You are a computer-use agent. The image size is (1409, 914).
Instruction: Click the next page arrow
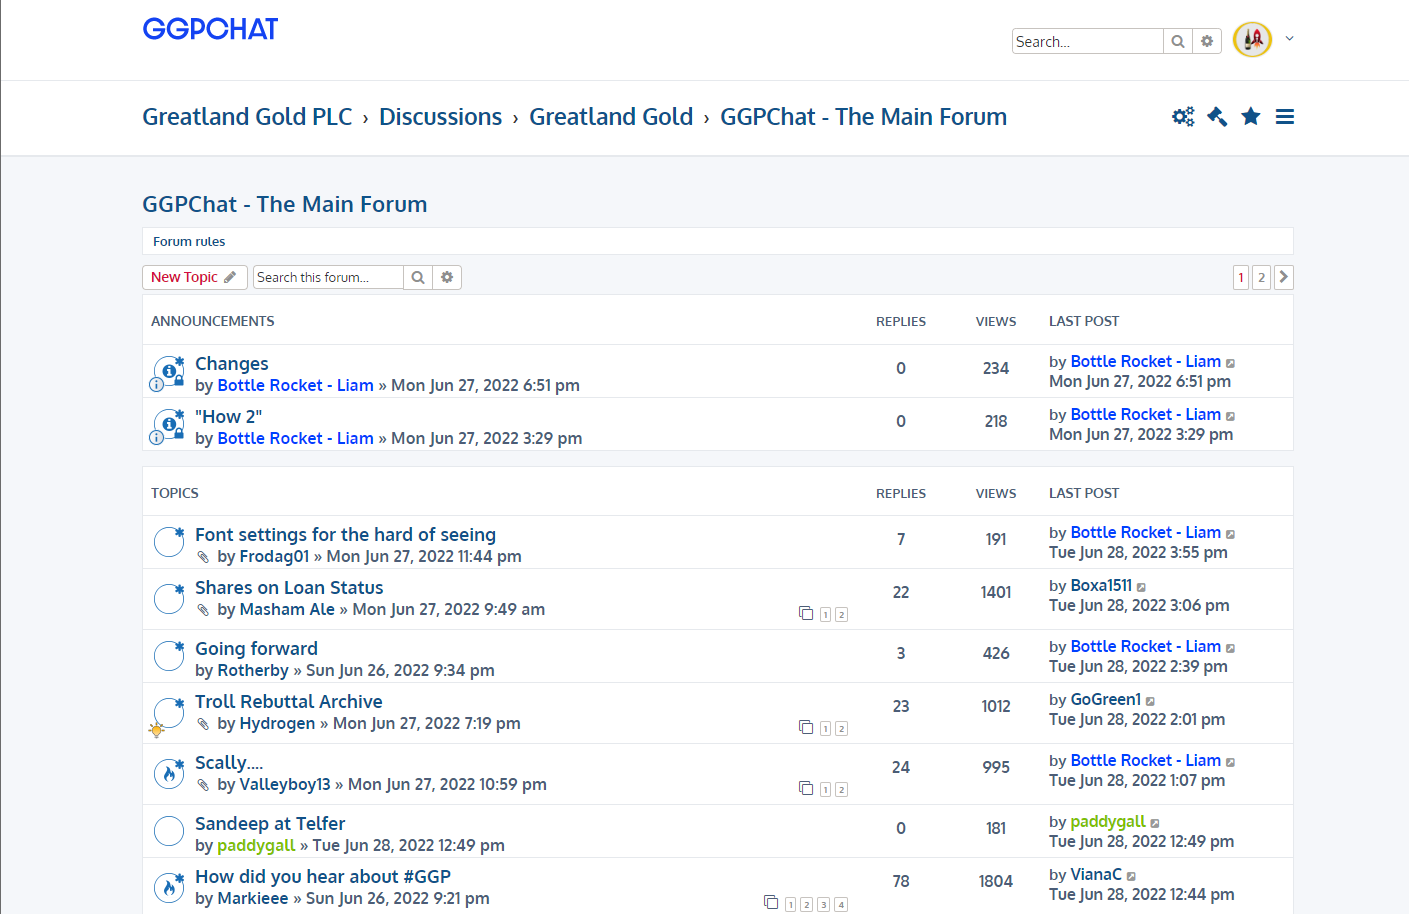click(1284, 277)
